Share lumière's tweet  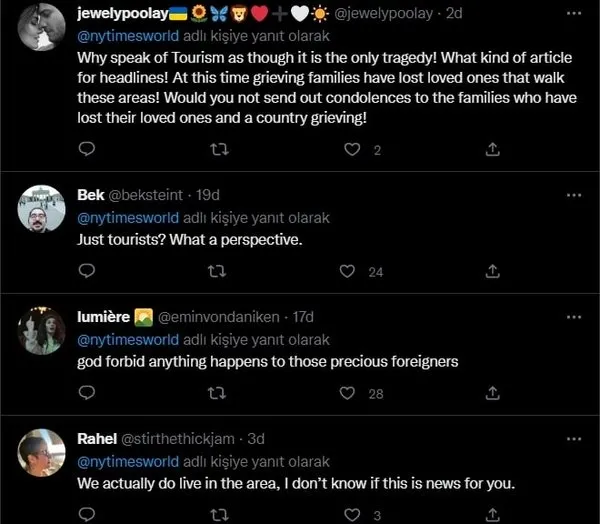pyautogui.click(x=492, y=393)
